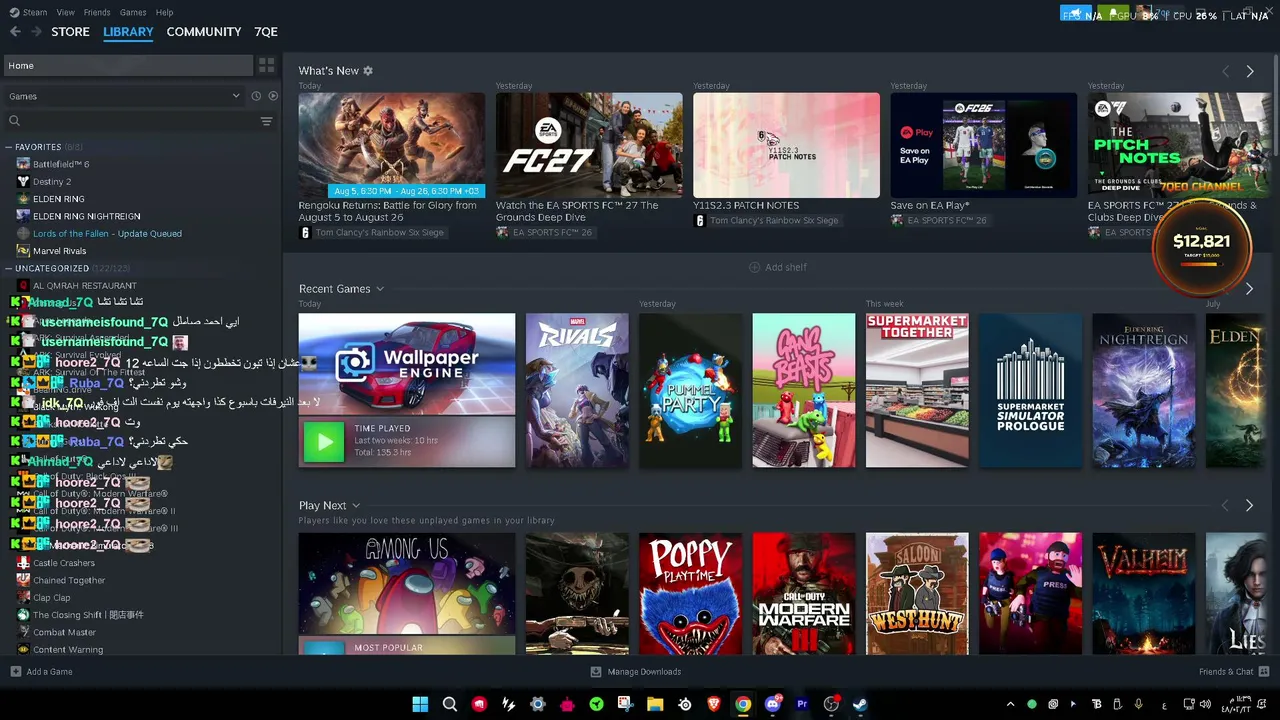The width and height of the screenshot is (1280, 720).
Task: Open Windows taskbar search
Action: click(x=450, y=704)
